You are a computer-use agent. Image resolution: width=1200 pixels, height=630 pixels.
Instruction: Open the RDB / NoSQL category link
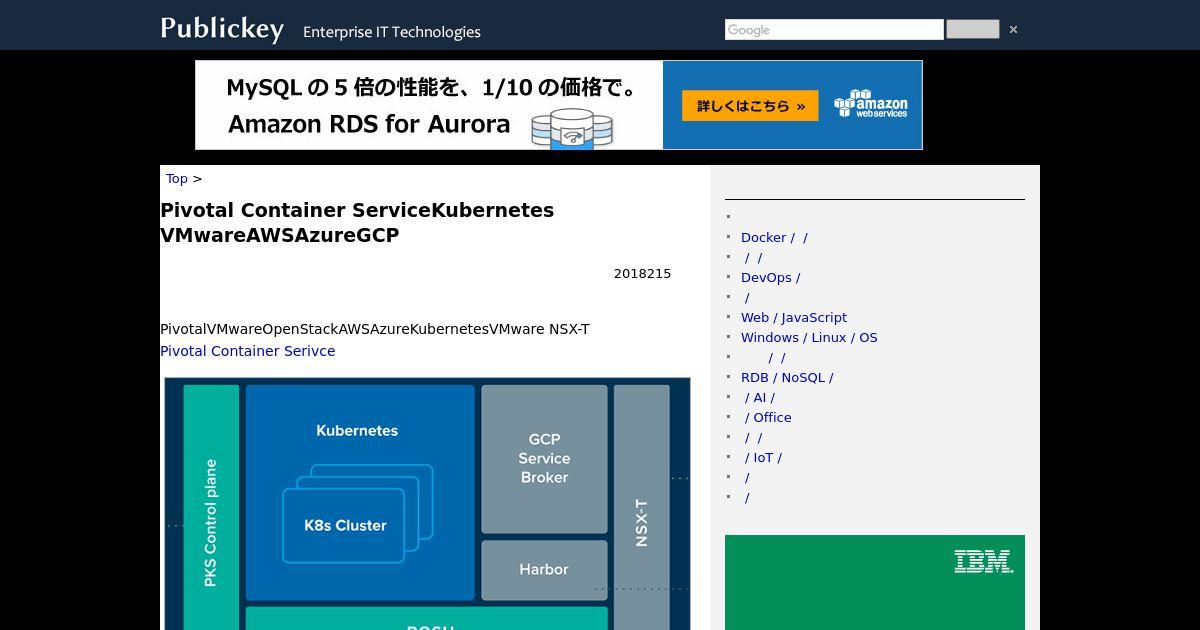tap(787, 377)
